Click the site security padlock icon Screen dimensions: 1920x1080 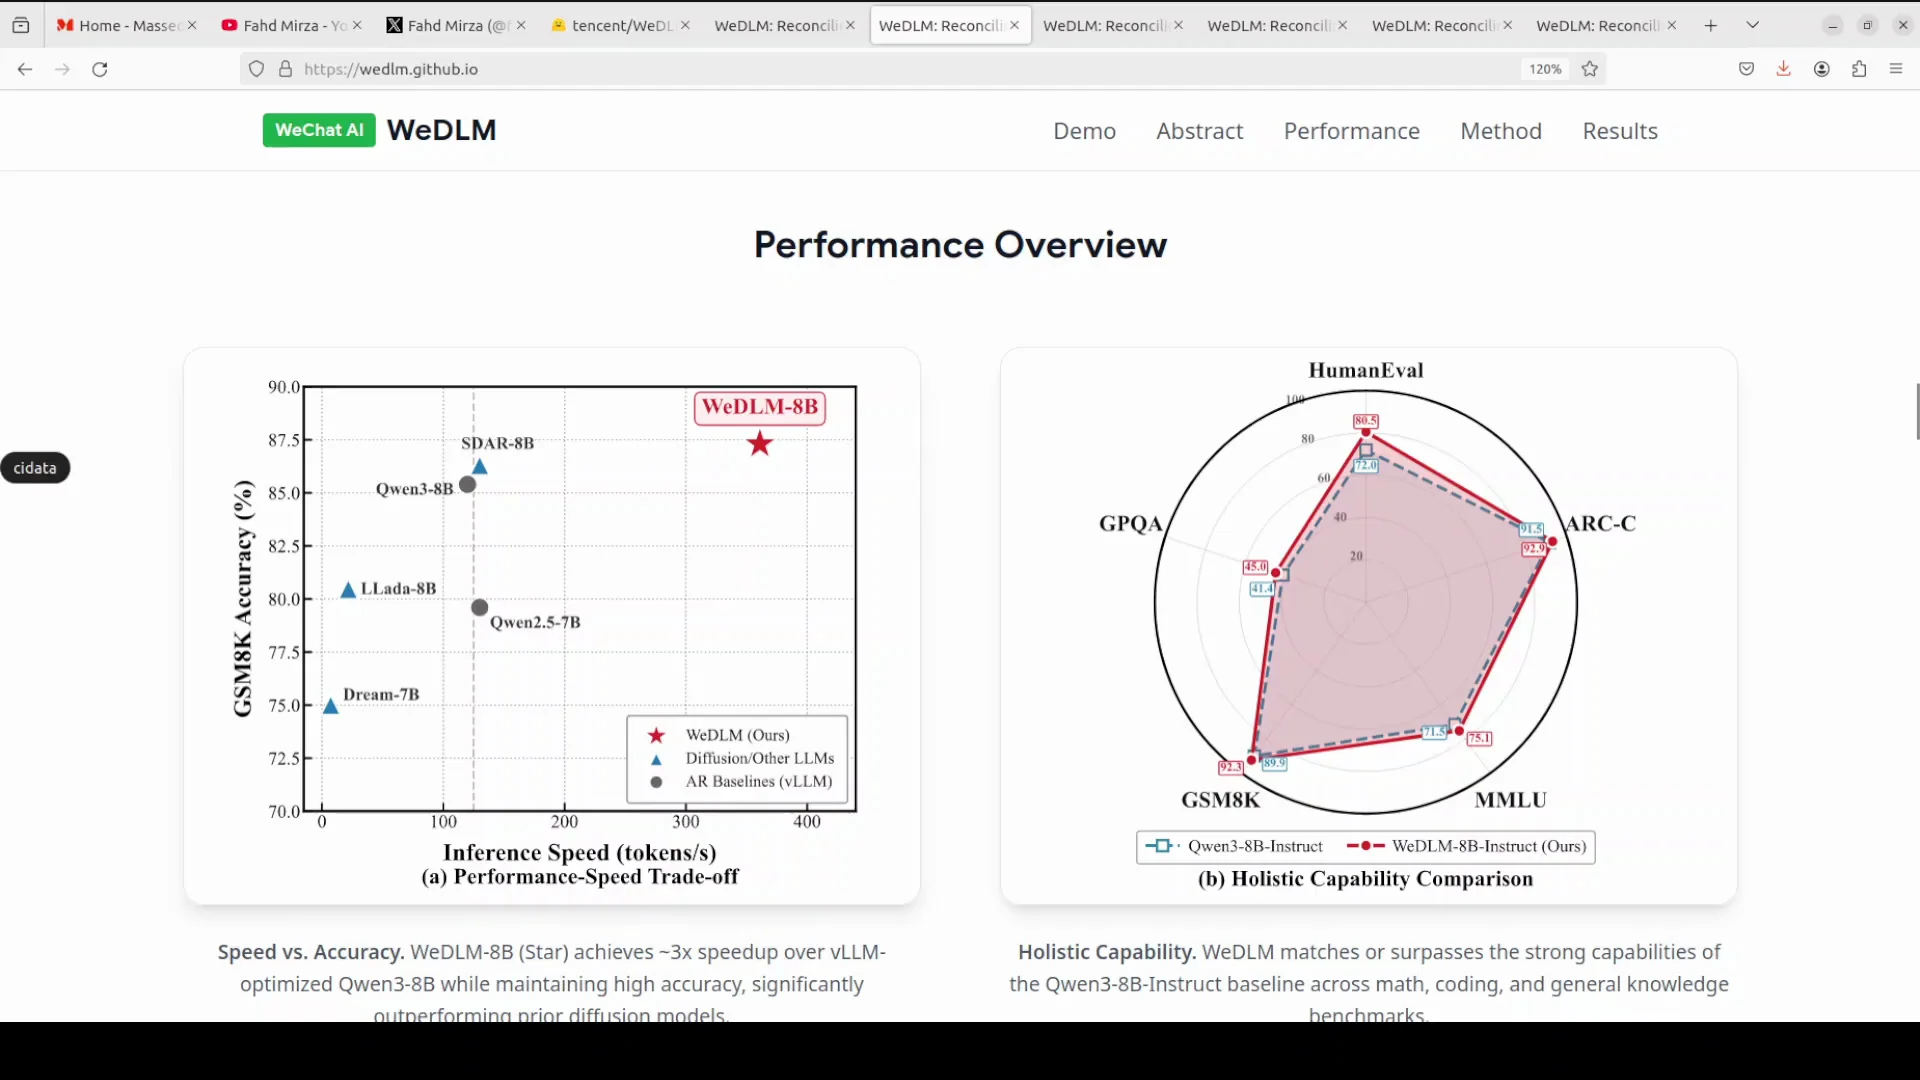coord(286,69)
